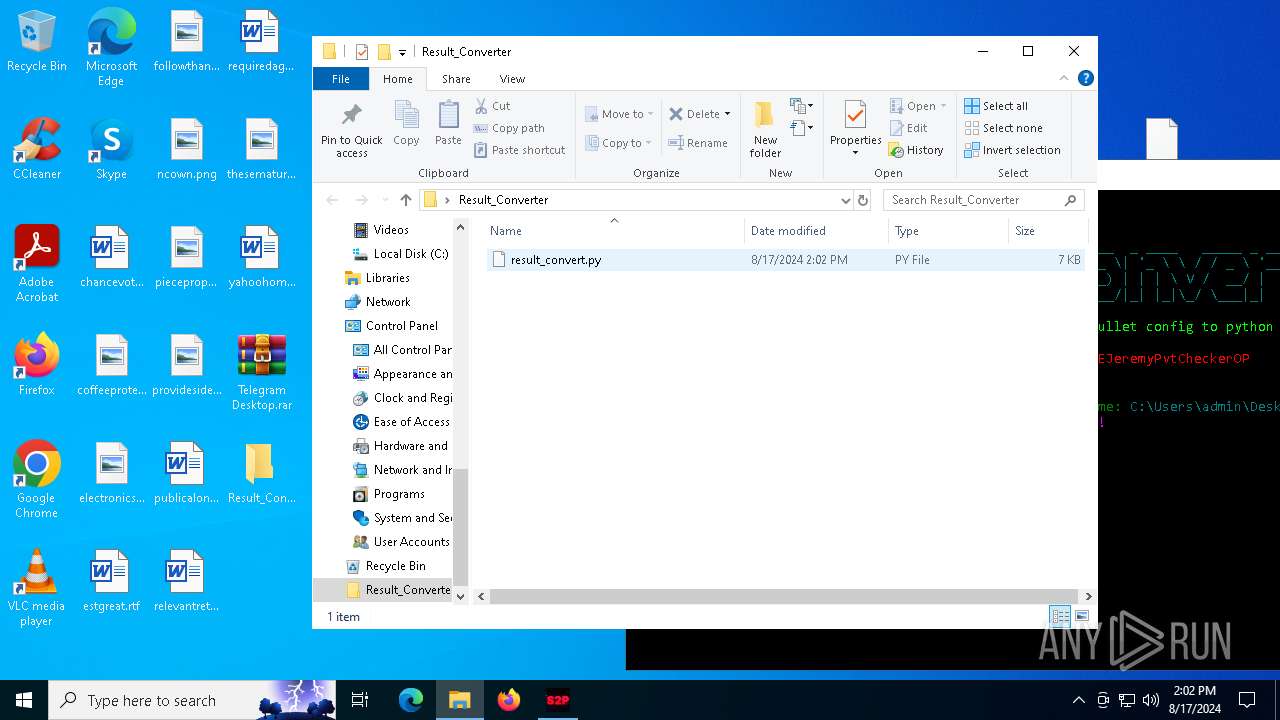Collapse the ribbon with the chevron
This screenshot has height=720, width=1280.
[1064, 78]
